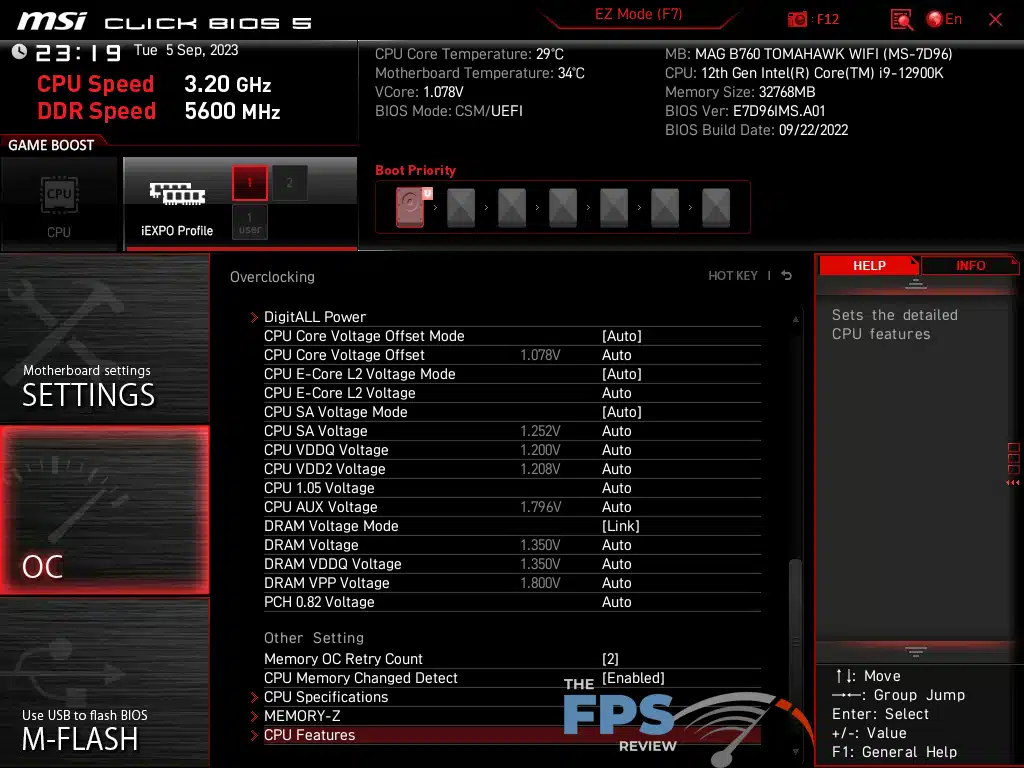The image size is (1024, 768).
Task: Open the OC overclocking section
Action: (x=104, y=510)
